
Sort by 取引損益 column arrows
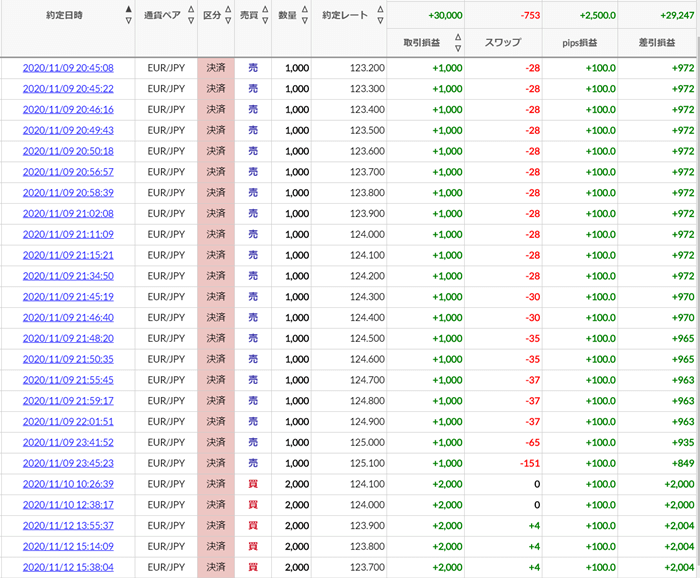pos(458,42)
